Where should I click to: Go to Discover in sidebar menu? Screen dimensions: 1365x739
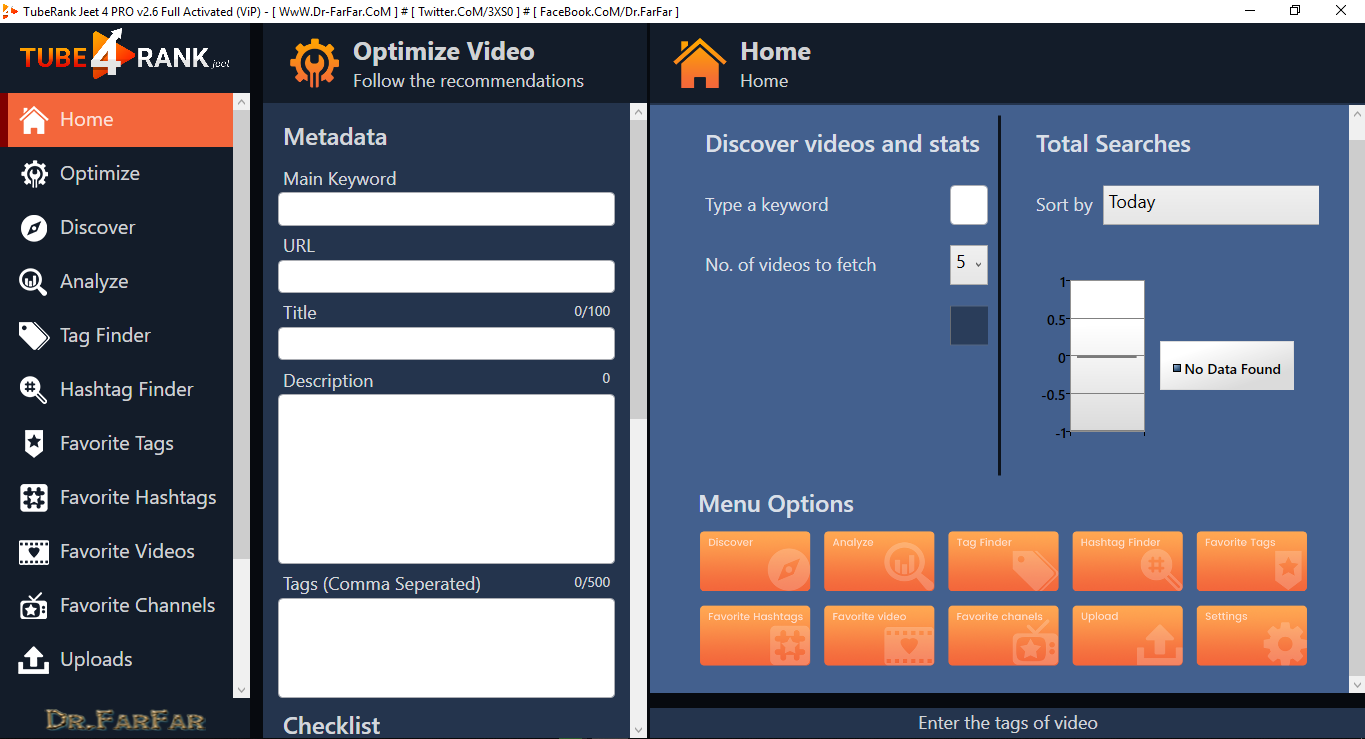[x=117, y=228]
